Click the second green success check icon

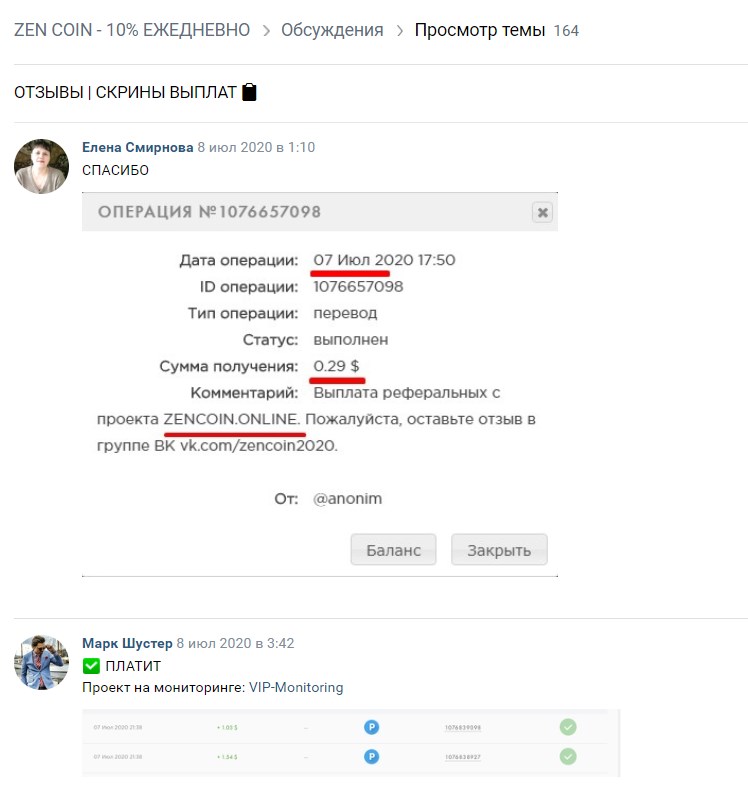click(x=568, y=756)
